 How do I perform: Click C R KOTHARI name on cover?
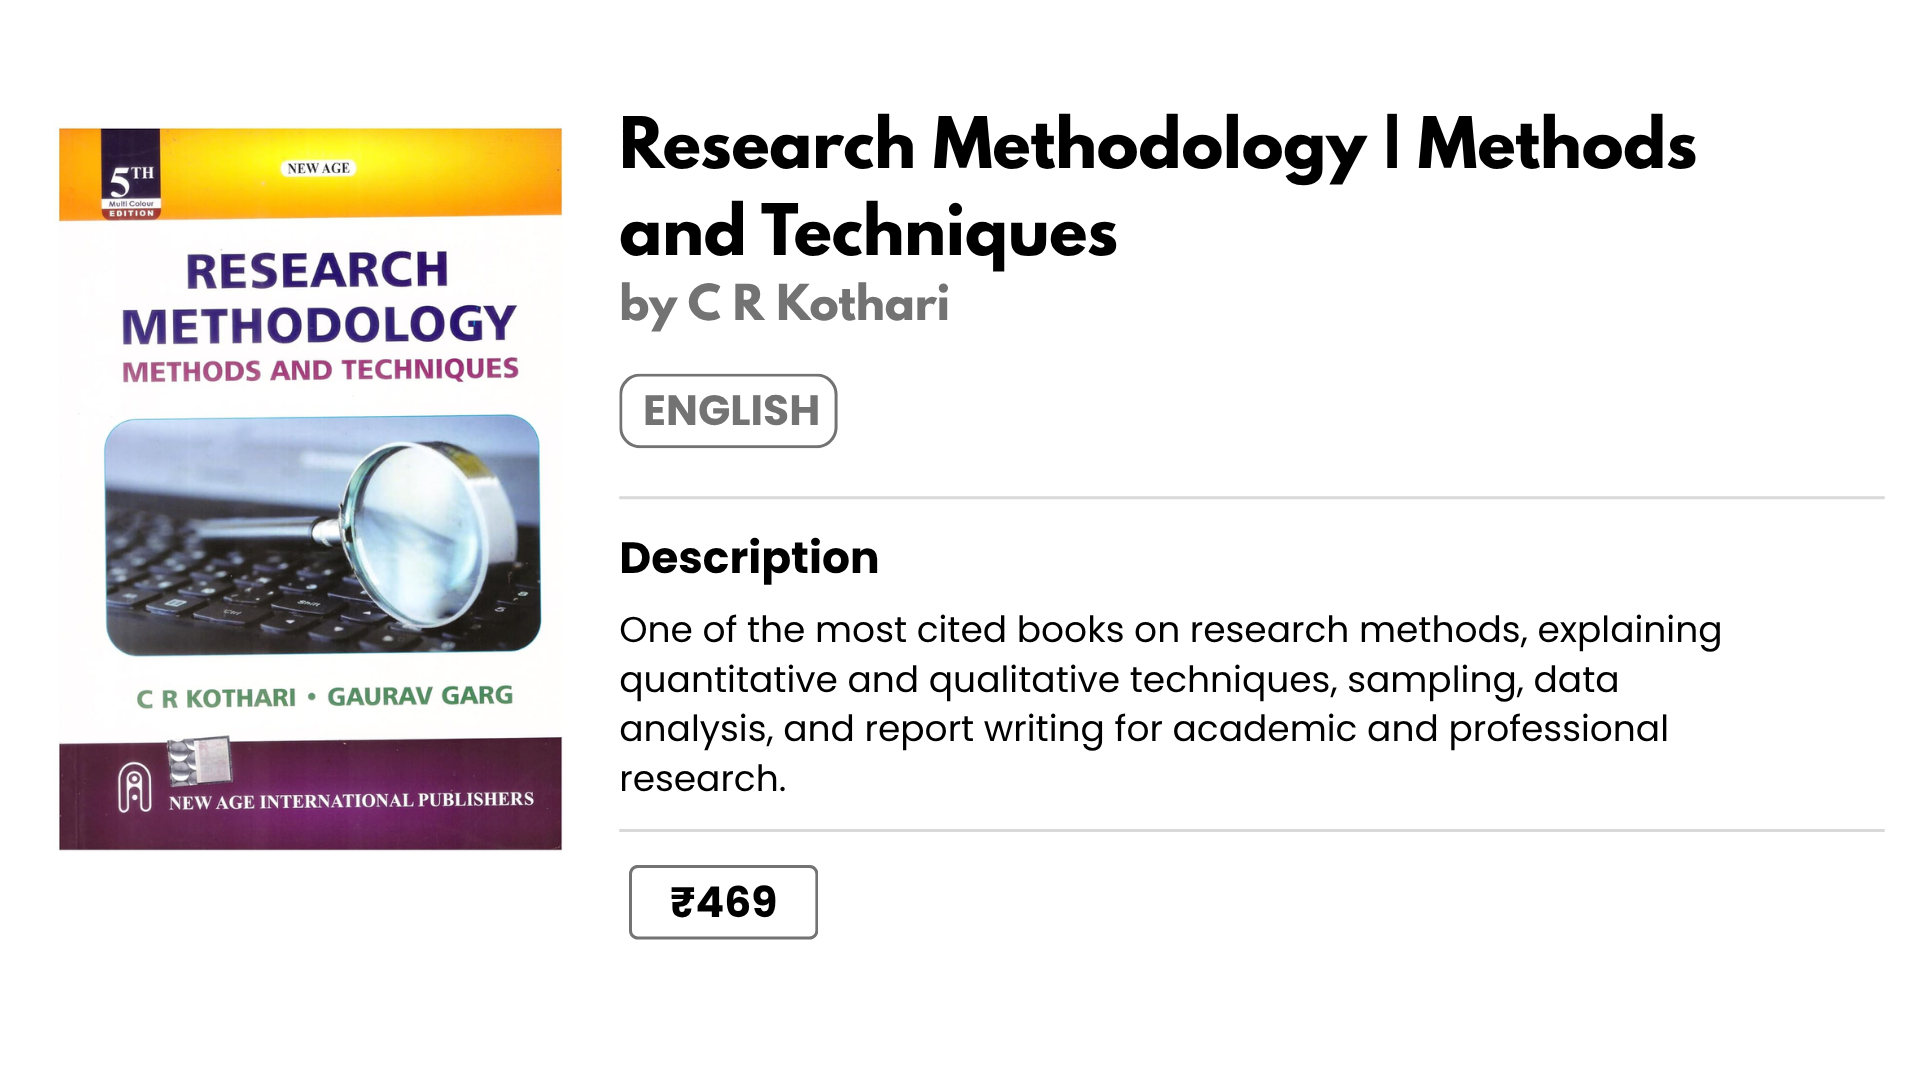pos(216,698)
